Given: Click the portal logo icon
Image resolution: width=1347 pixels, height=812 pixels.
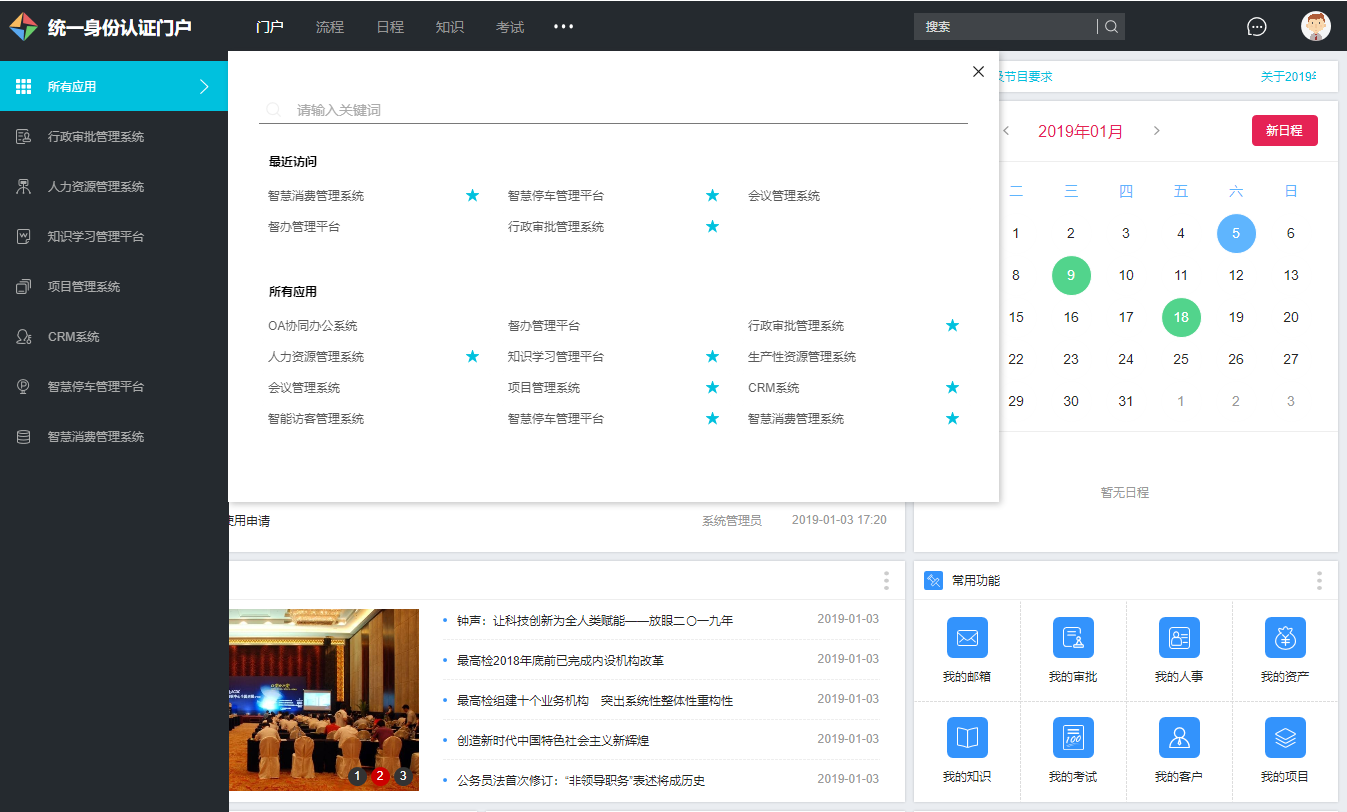Looking at the screenshot, I should click(23, 27).
